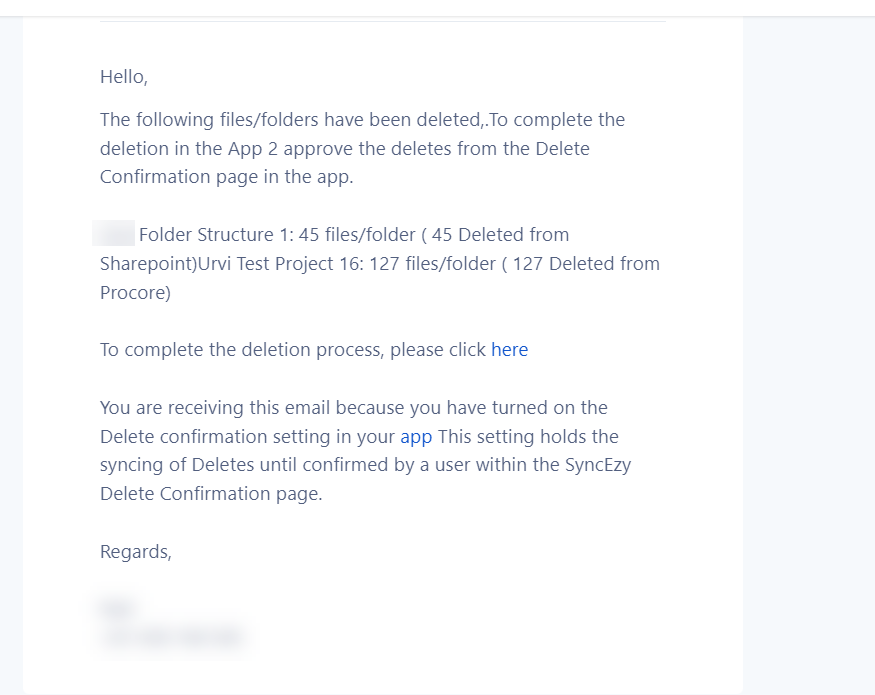Click the final "Delete Confirmation page." line
875x695 pixels.
coord(211,494)
